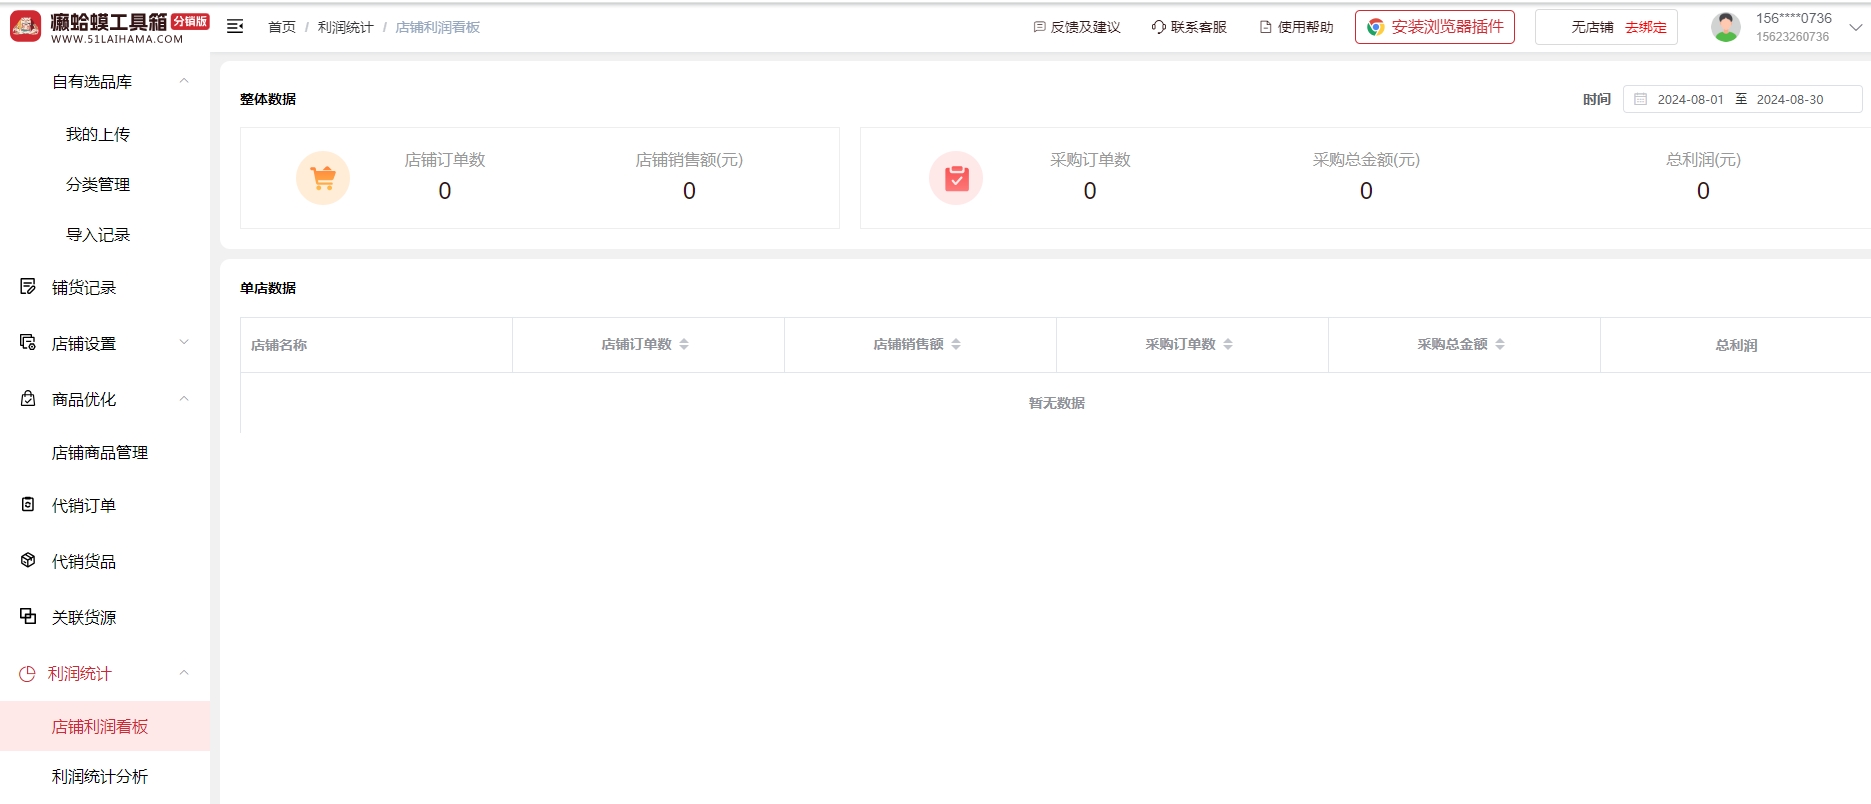Click the user avatar picture
The image size is (1871, 804).
(1725, 27)
